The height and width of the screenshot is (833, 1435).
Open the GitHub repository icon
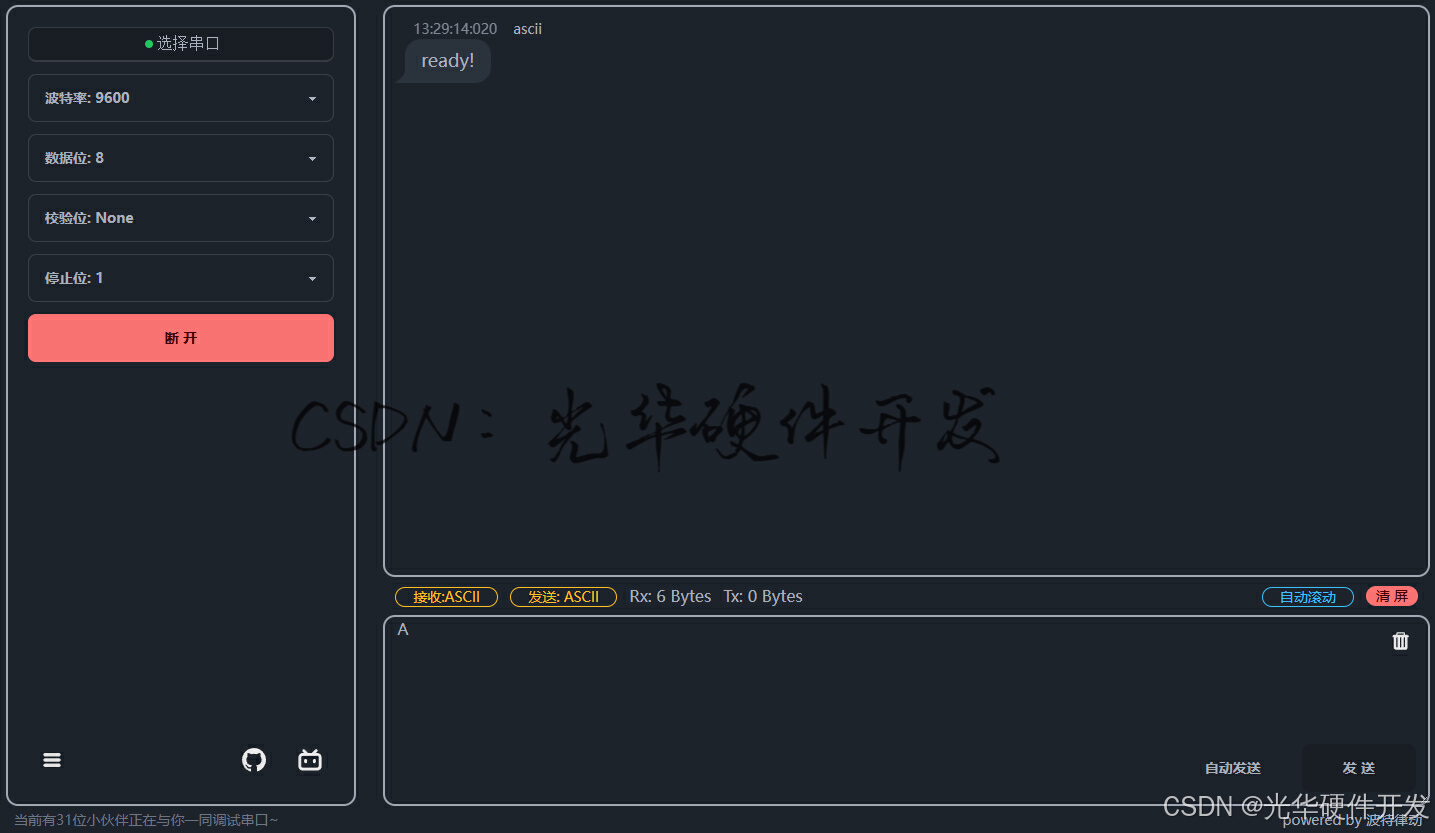click(254, 760)
